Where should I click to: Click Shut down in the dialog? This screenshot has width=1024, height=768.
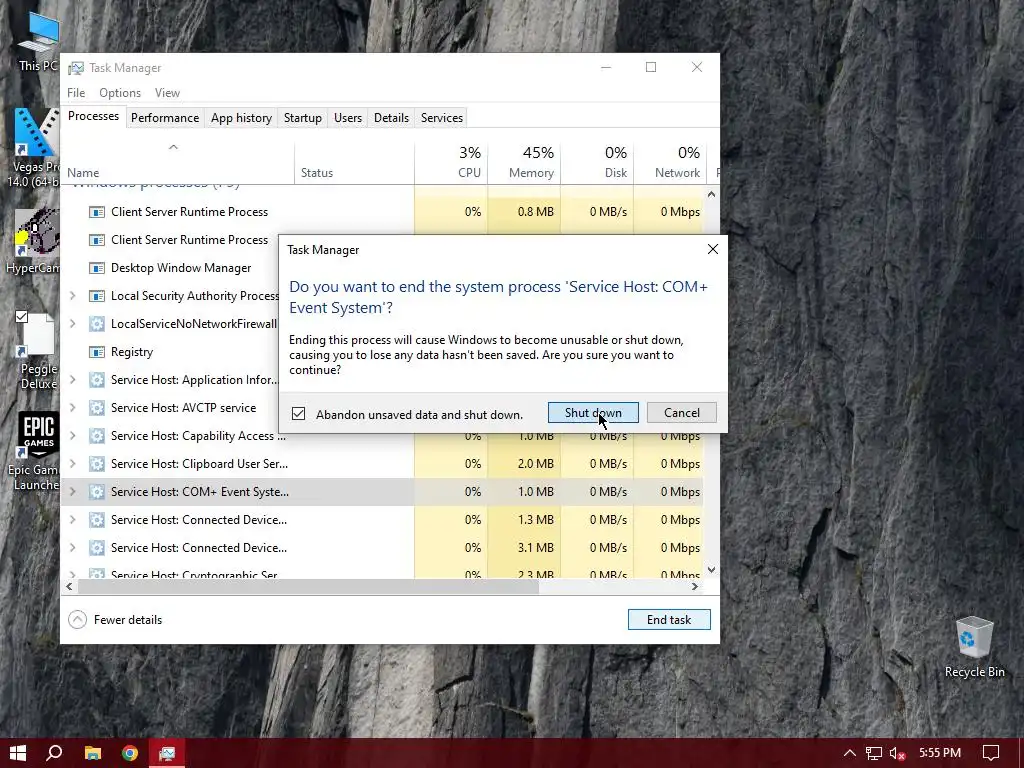point(593,413)
